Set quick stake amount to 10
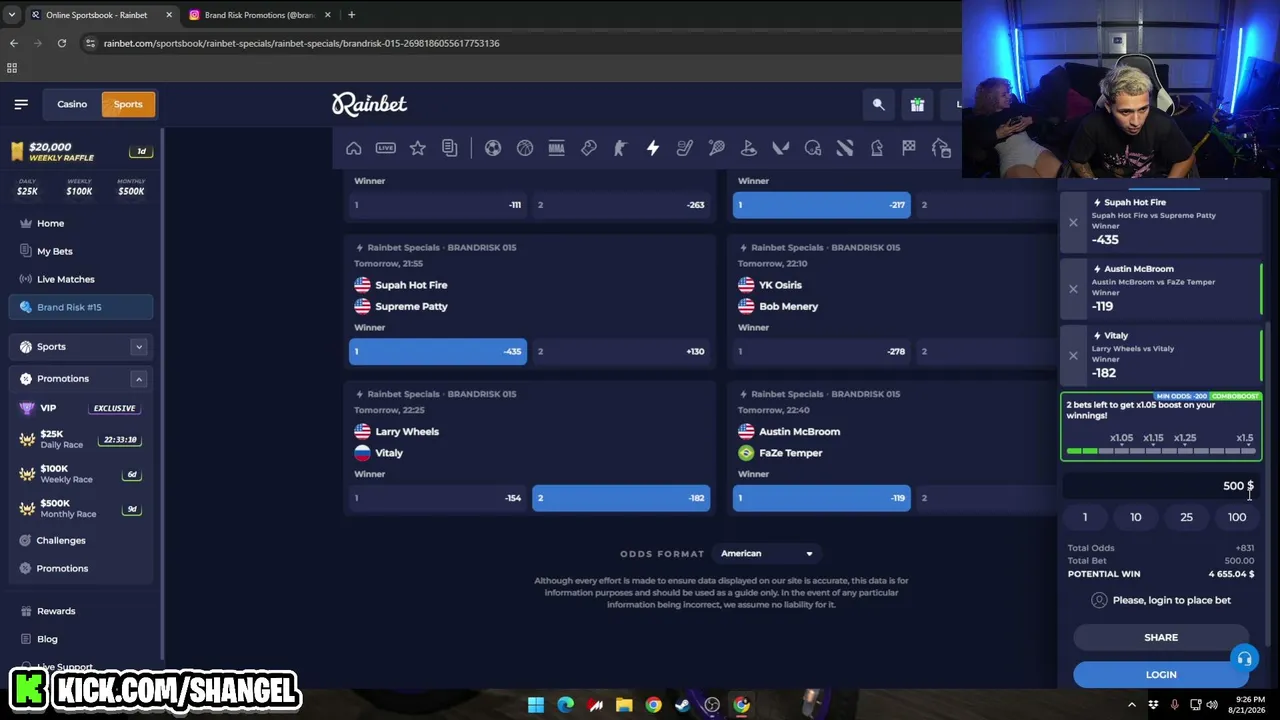Viewport: 1280px width, 720px height. click(1135, 517)
